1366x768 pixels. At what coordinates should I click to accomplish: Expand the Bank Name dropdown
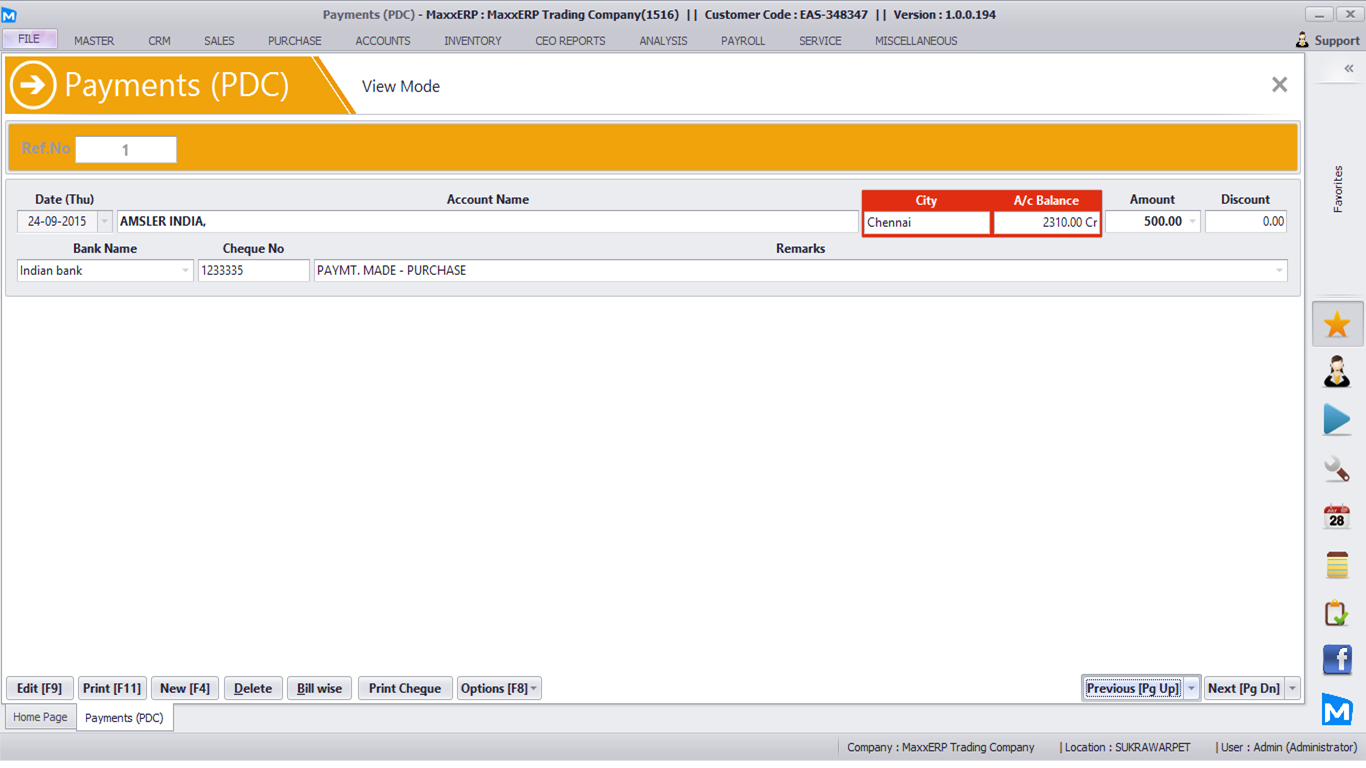185,271
